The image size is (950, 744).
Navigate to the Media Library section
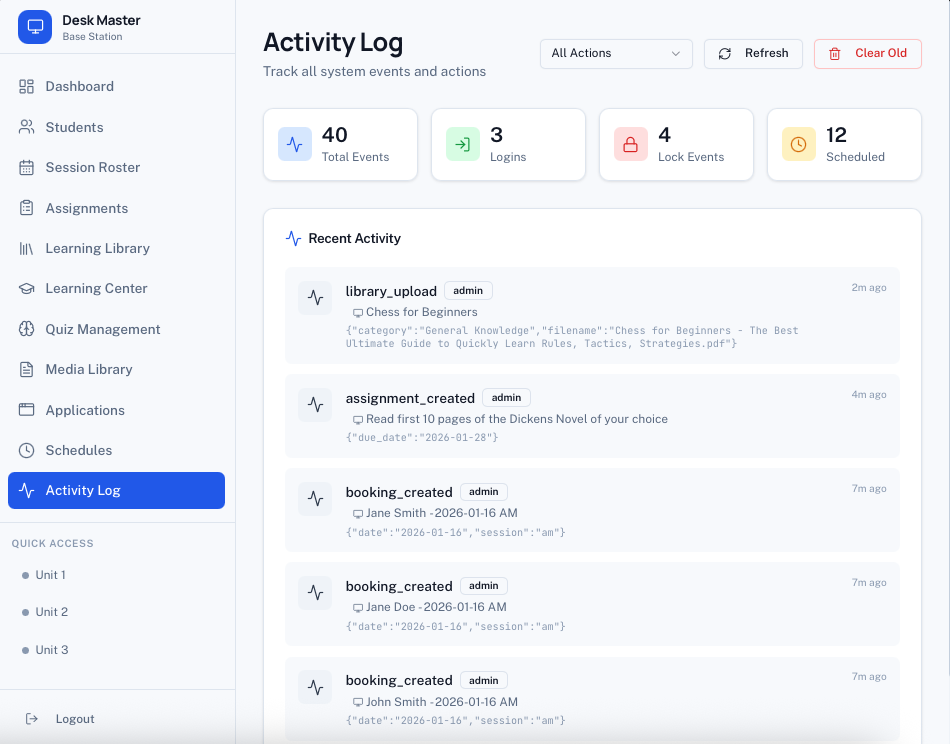point(88,370)
